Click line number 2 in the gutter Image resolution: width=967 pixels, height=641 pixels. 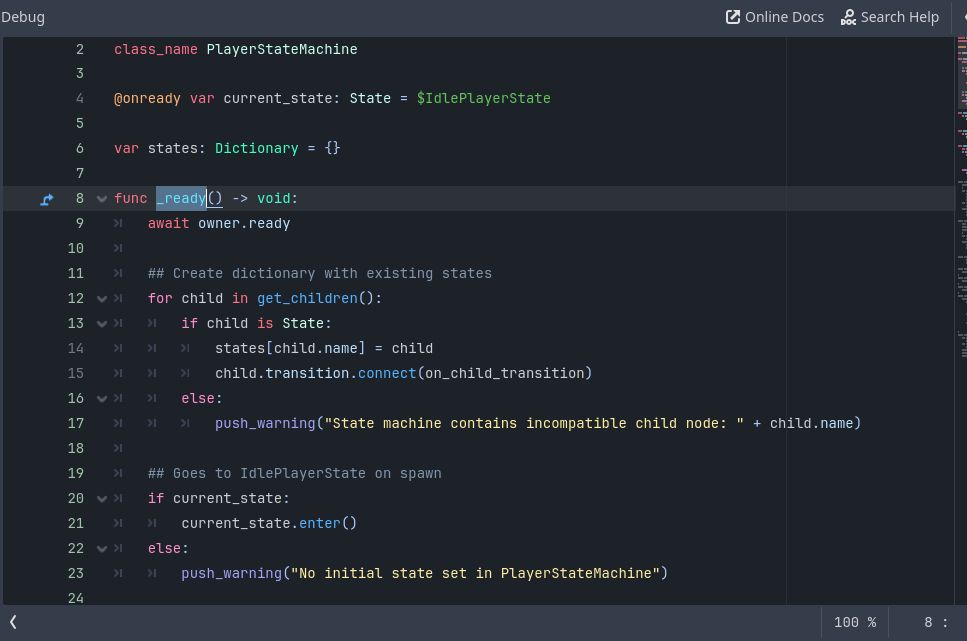tap(80, 49)
